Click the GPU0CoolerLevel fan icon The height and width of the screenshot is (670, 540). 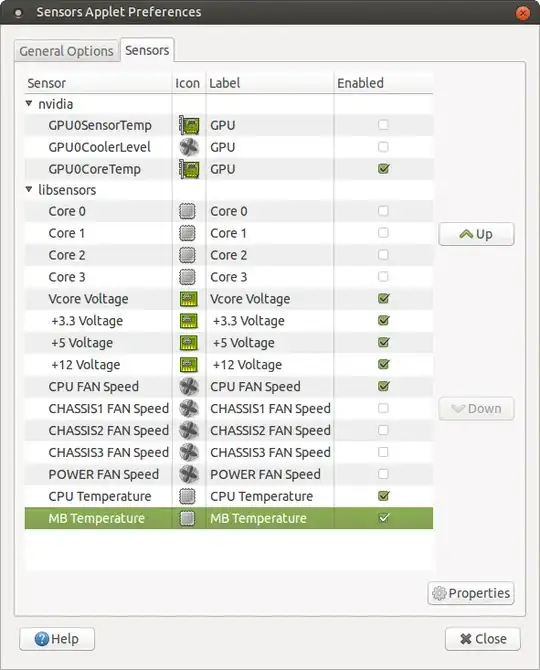pyautogui.click(x=188, y=147)
